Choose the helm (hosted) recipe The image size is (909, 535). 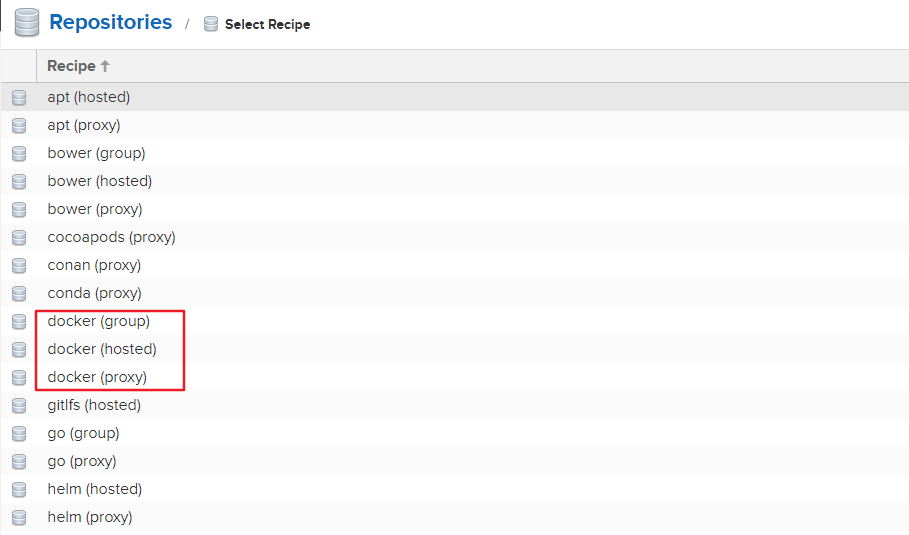click(94, 489)
